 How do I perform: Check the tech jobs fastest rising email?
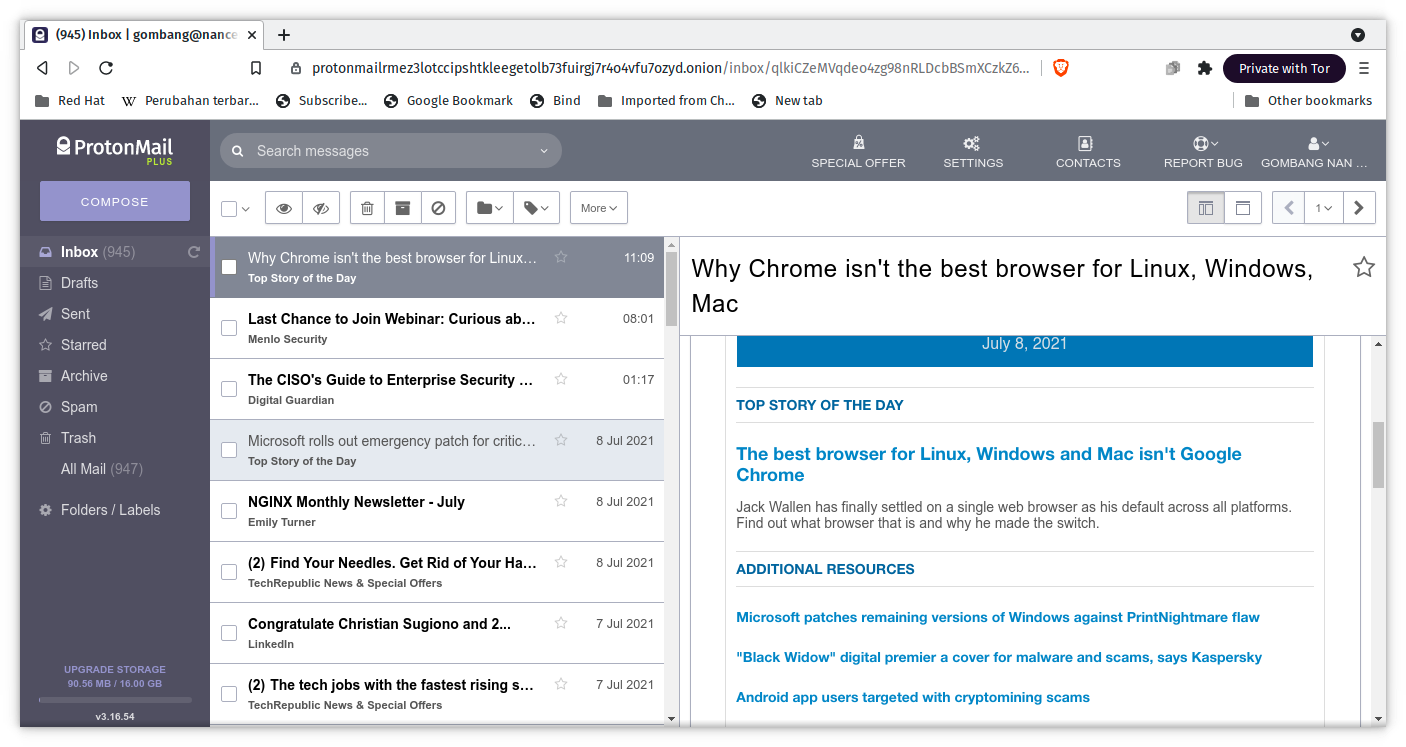(x=229, y=694)
